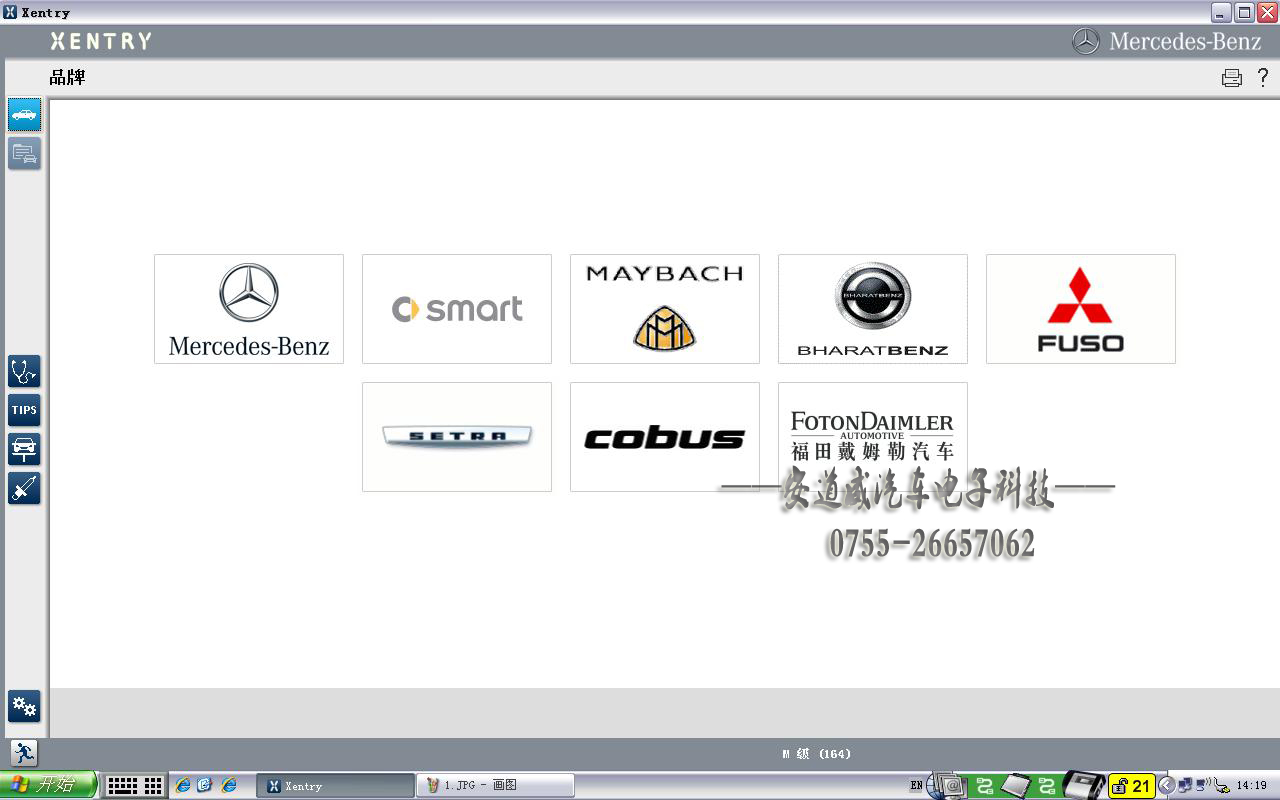Select the Setra brand tile
1280x800 pixels.
(457, 437)
